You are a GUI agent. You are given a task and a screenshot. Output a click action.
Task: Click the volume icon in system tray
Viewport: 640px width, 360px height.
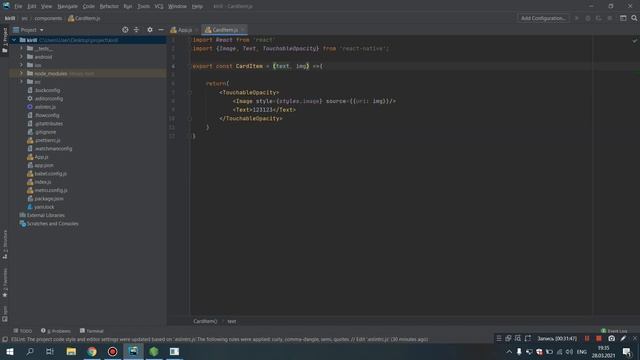click(x=569, y=351)
